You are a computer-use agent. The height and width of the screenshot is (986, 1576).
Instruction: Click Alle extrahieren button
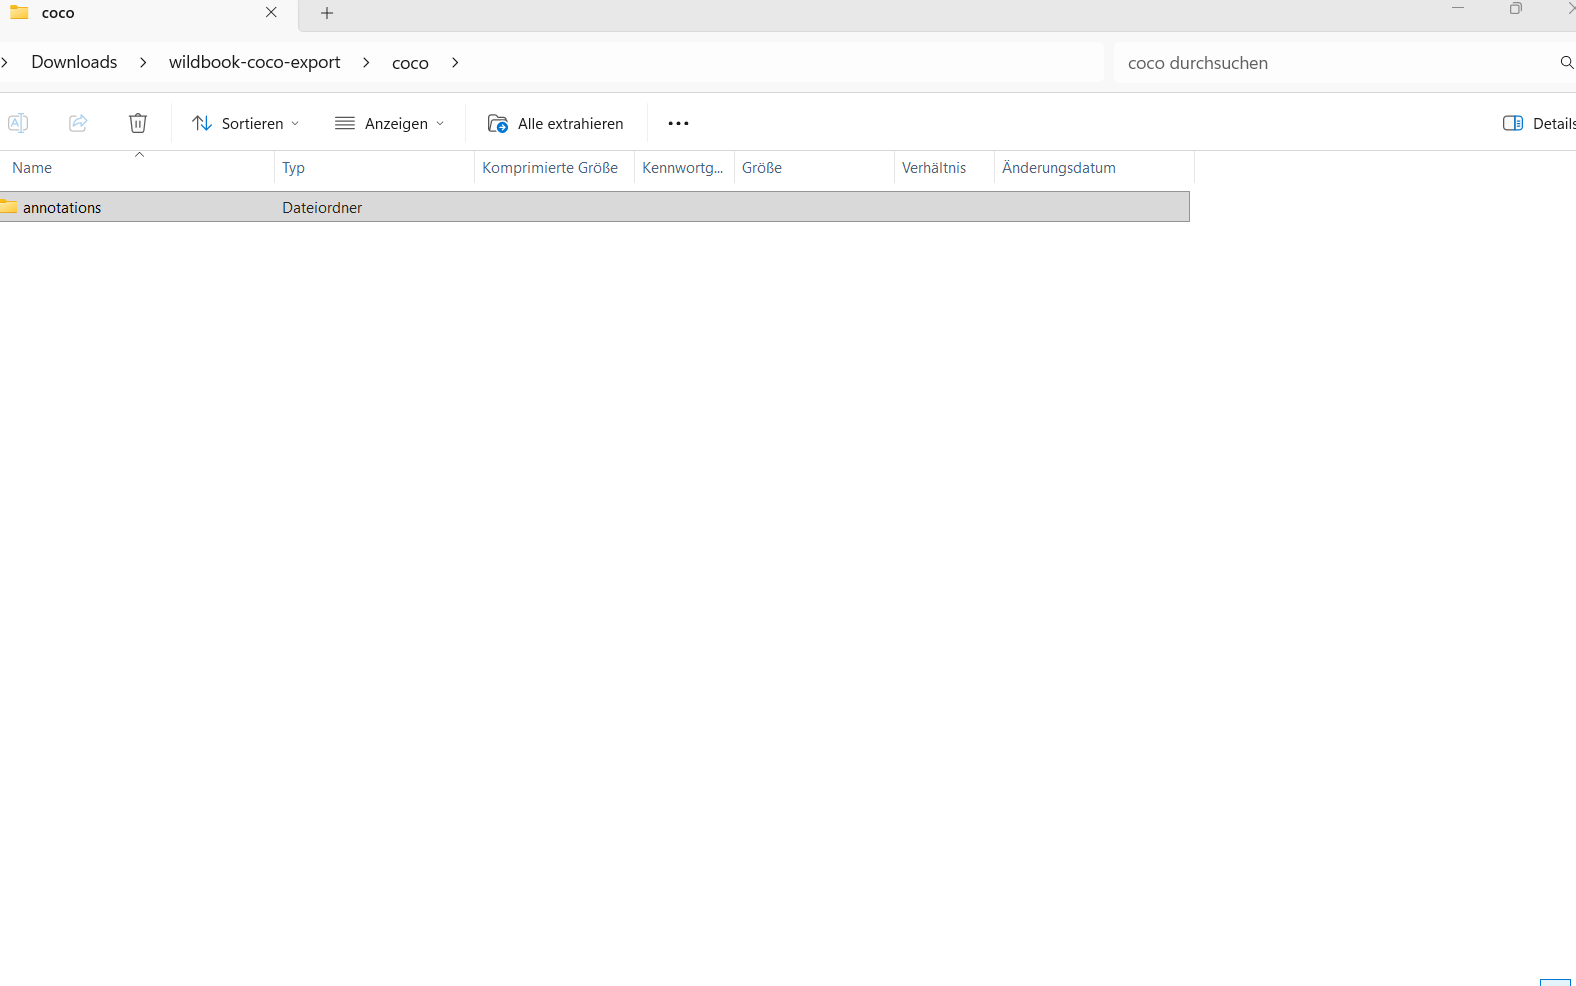(555, 123)
